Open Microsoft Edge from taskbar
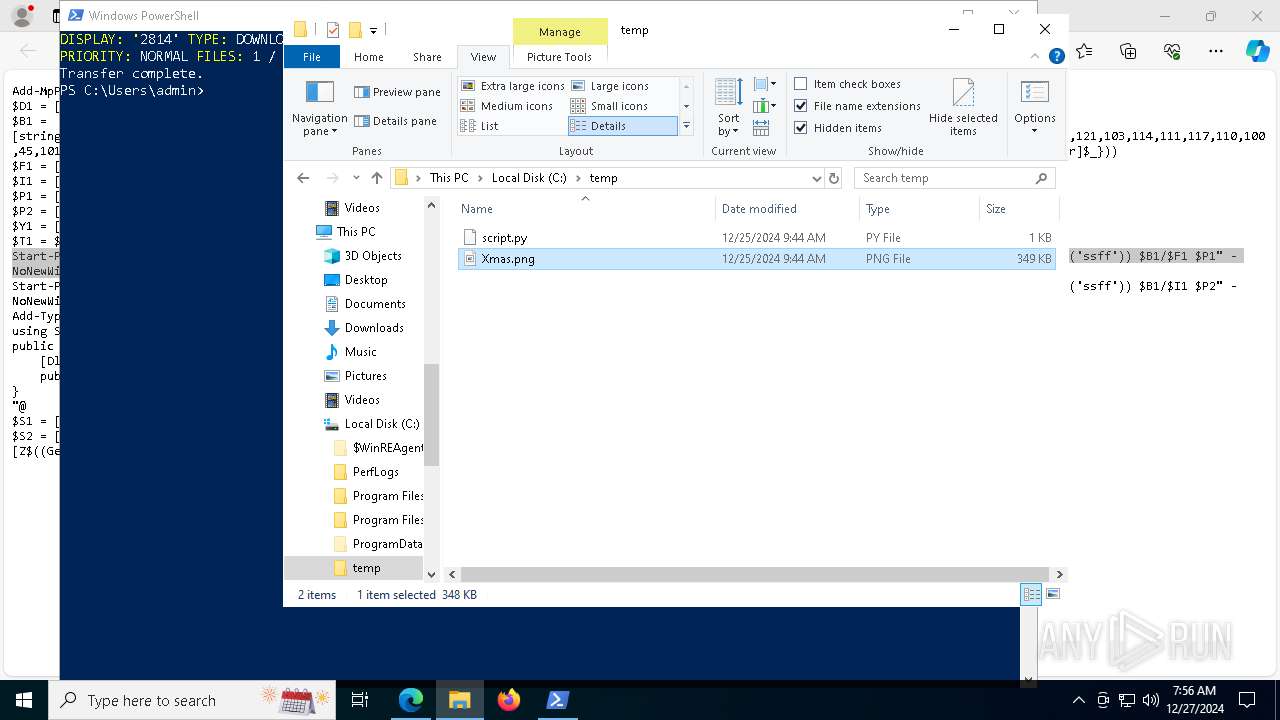This screenshot has width=1280, height=720. (411, 700)
